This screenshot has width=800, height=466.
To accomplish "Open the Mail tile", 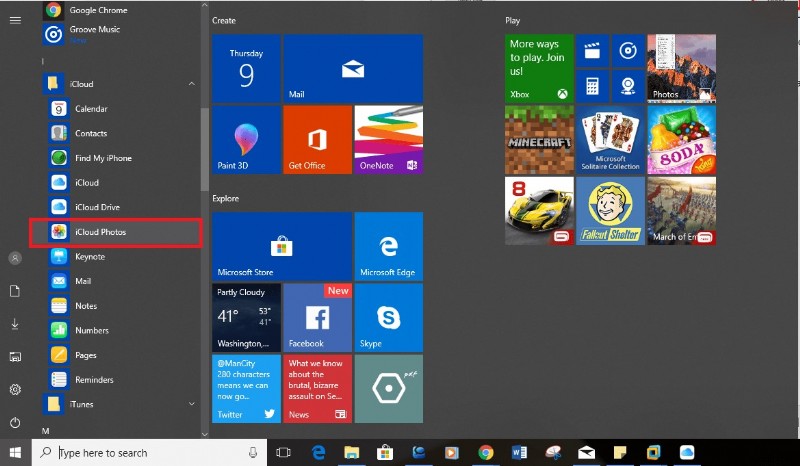I will point(353,68).
